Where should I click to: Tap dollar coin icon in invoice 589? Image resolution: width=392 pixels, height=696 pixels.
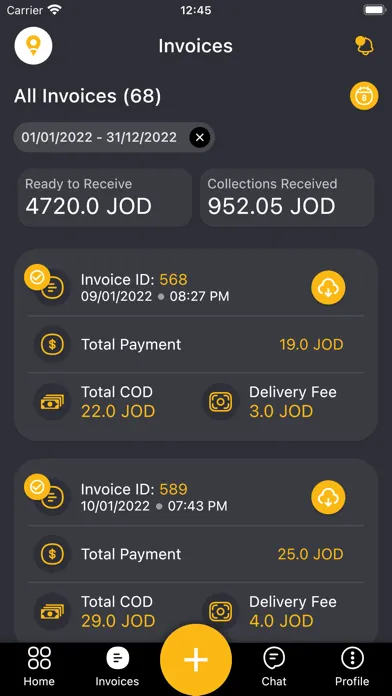point(52,554)
